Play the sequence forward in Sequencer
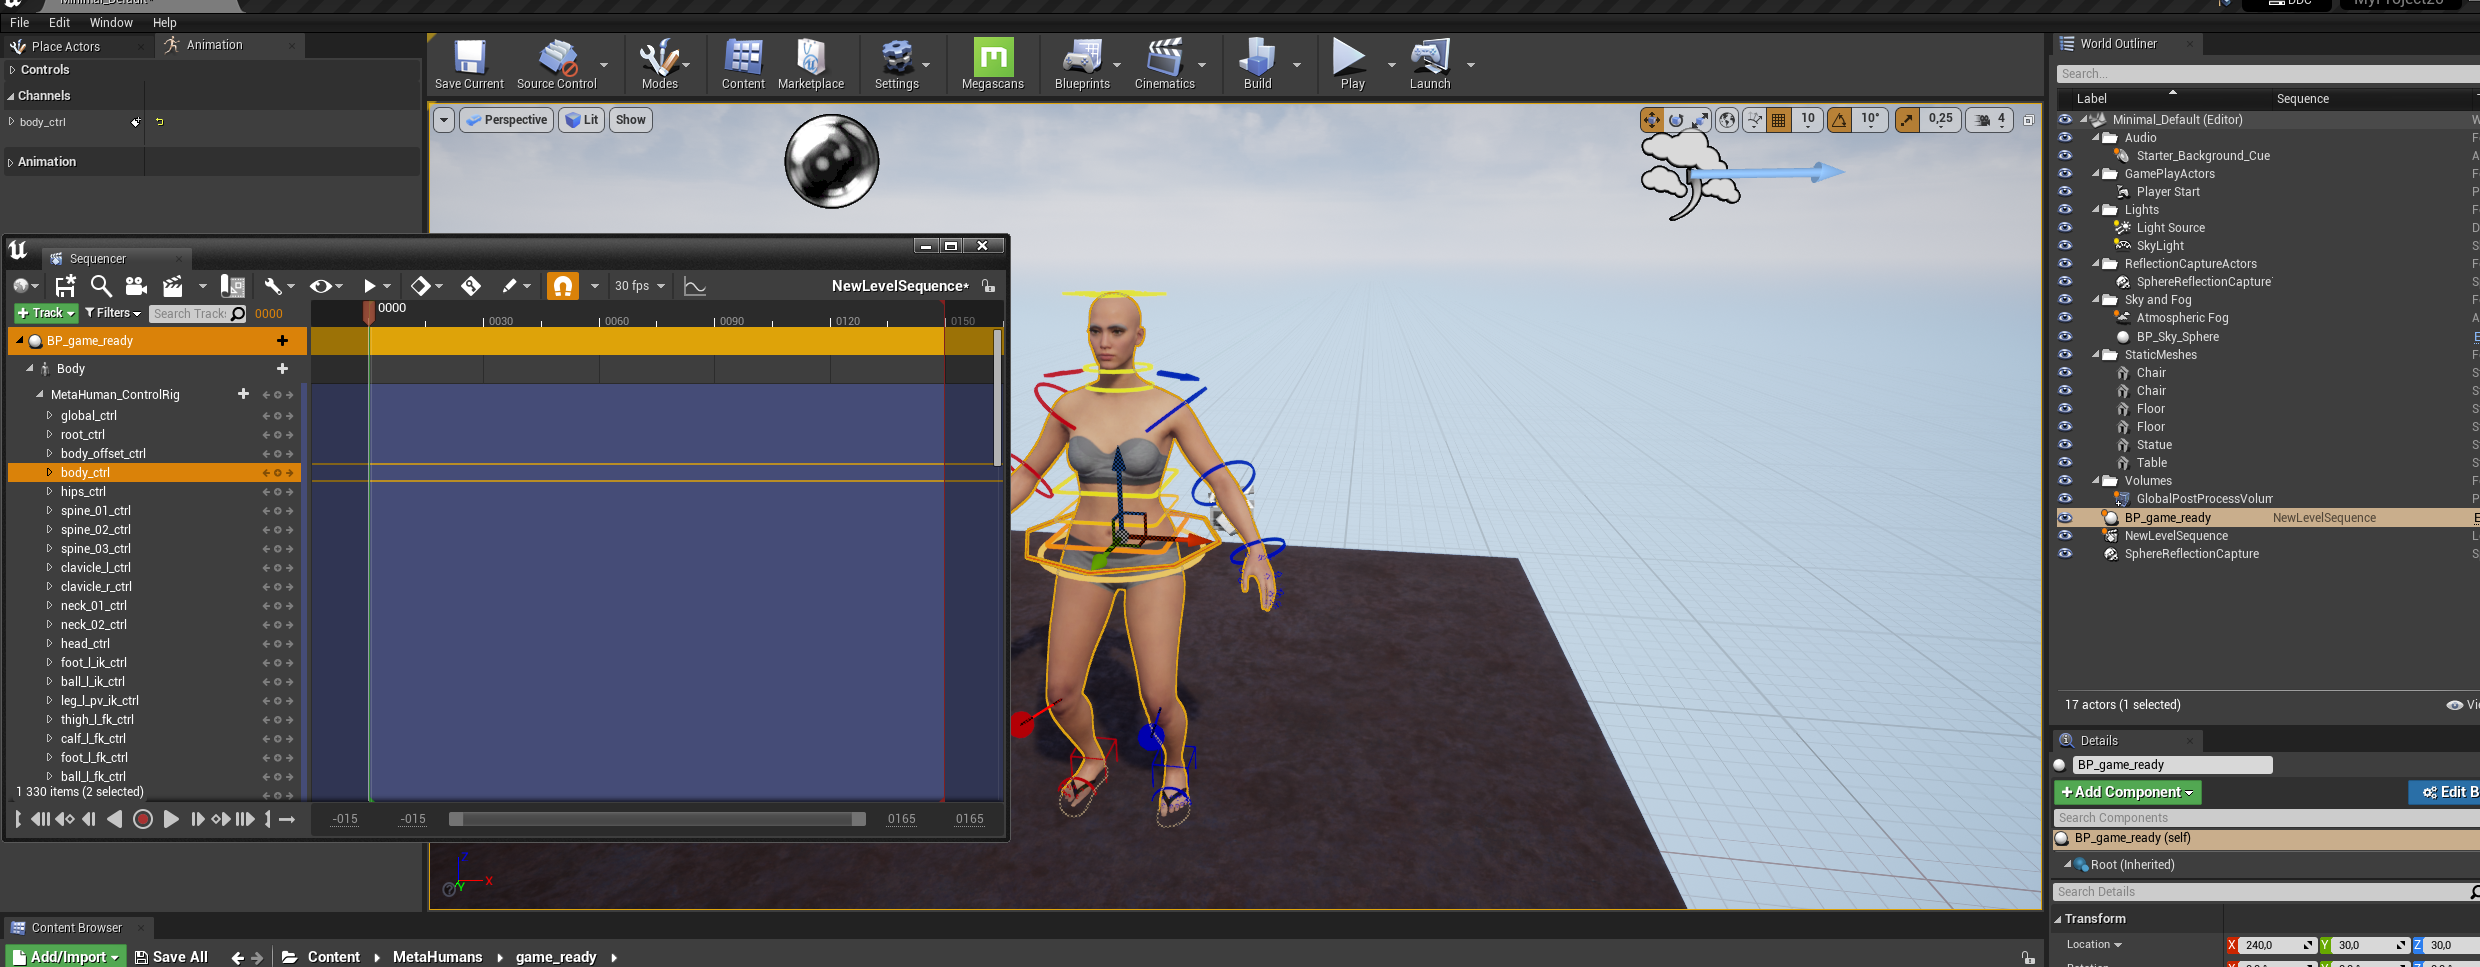The image size is (2480, 967). click(x=171, y=819)
